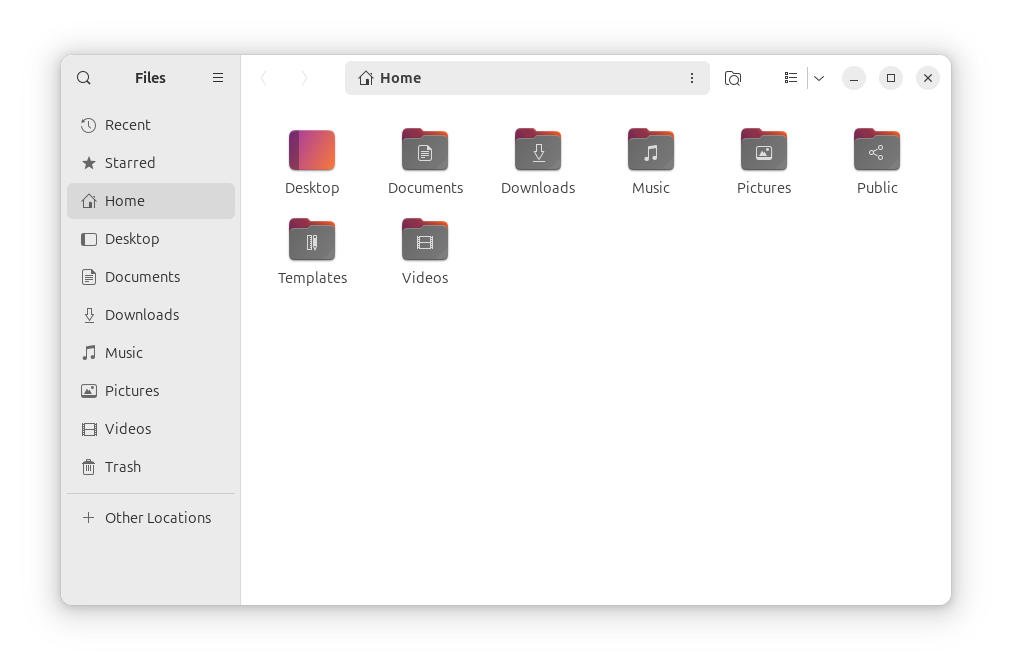This screenshot has height=672, width=1012.
Task: Select Home in the sidebar
Action: 151,201
